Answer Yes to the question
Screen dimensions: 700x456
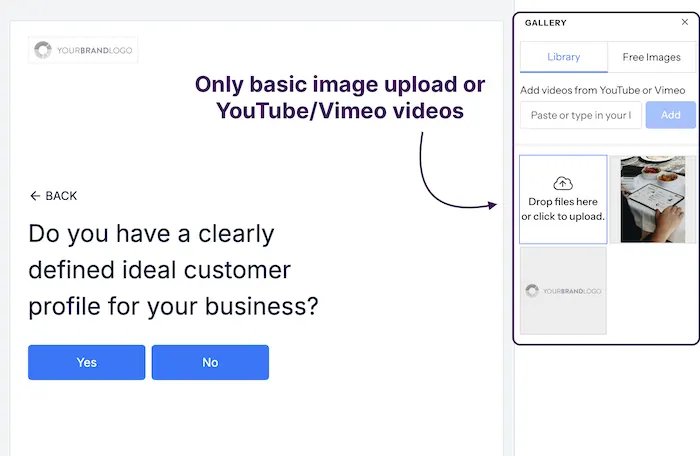pyautogui.click(x=87, y=362)
